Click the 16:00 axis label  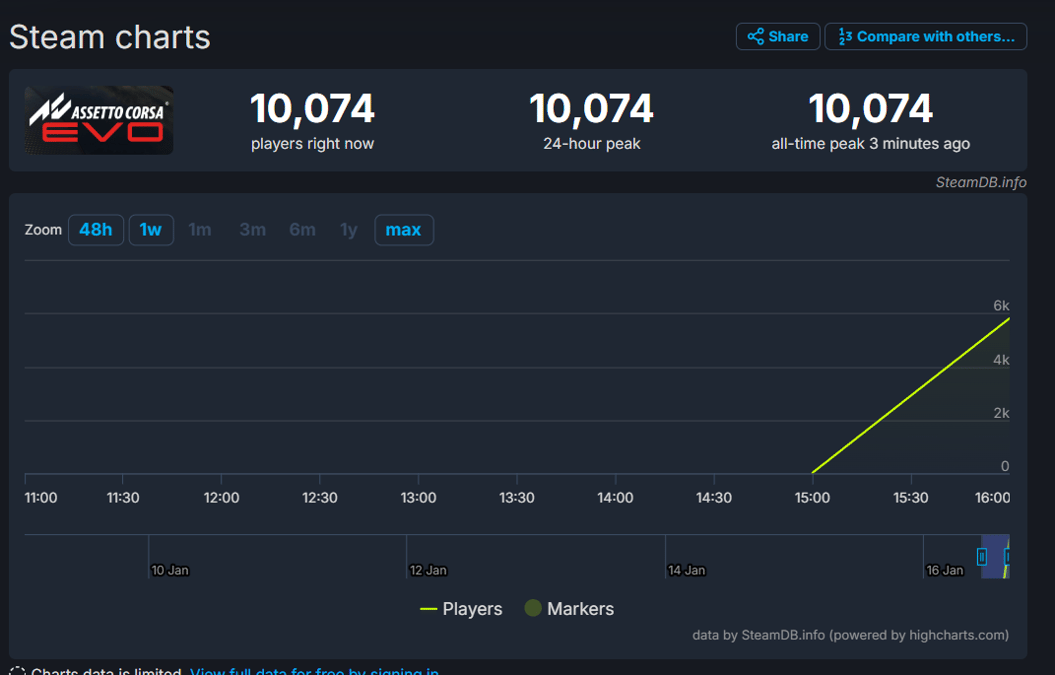(992, 497)
